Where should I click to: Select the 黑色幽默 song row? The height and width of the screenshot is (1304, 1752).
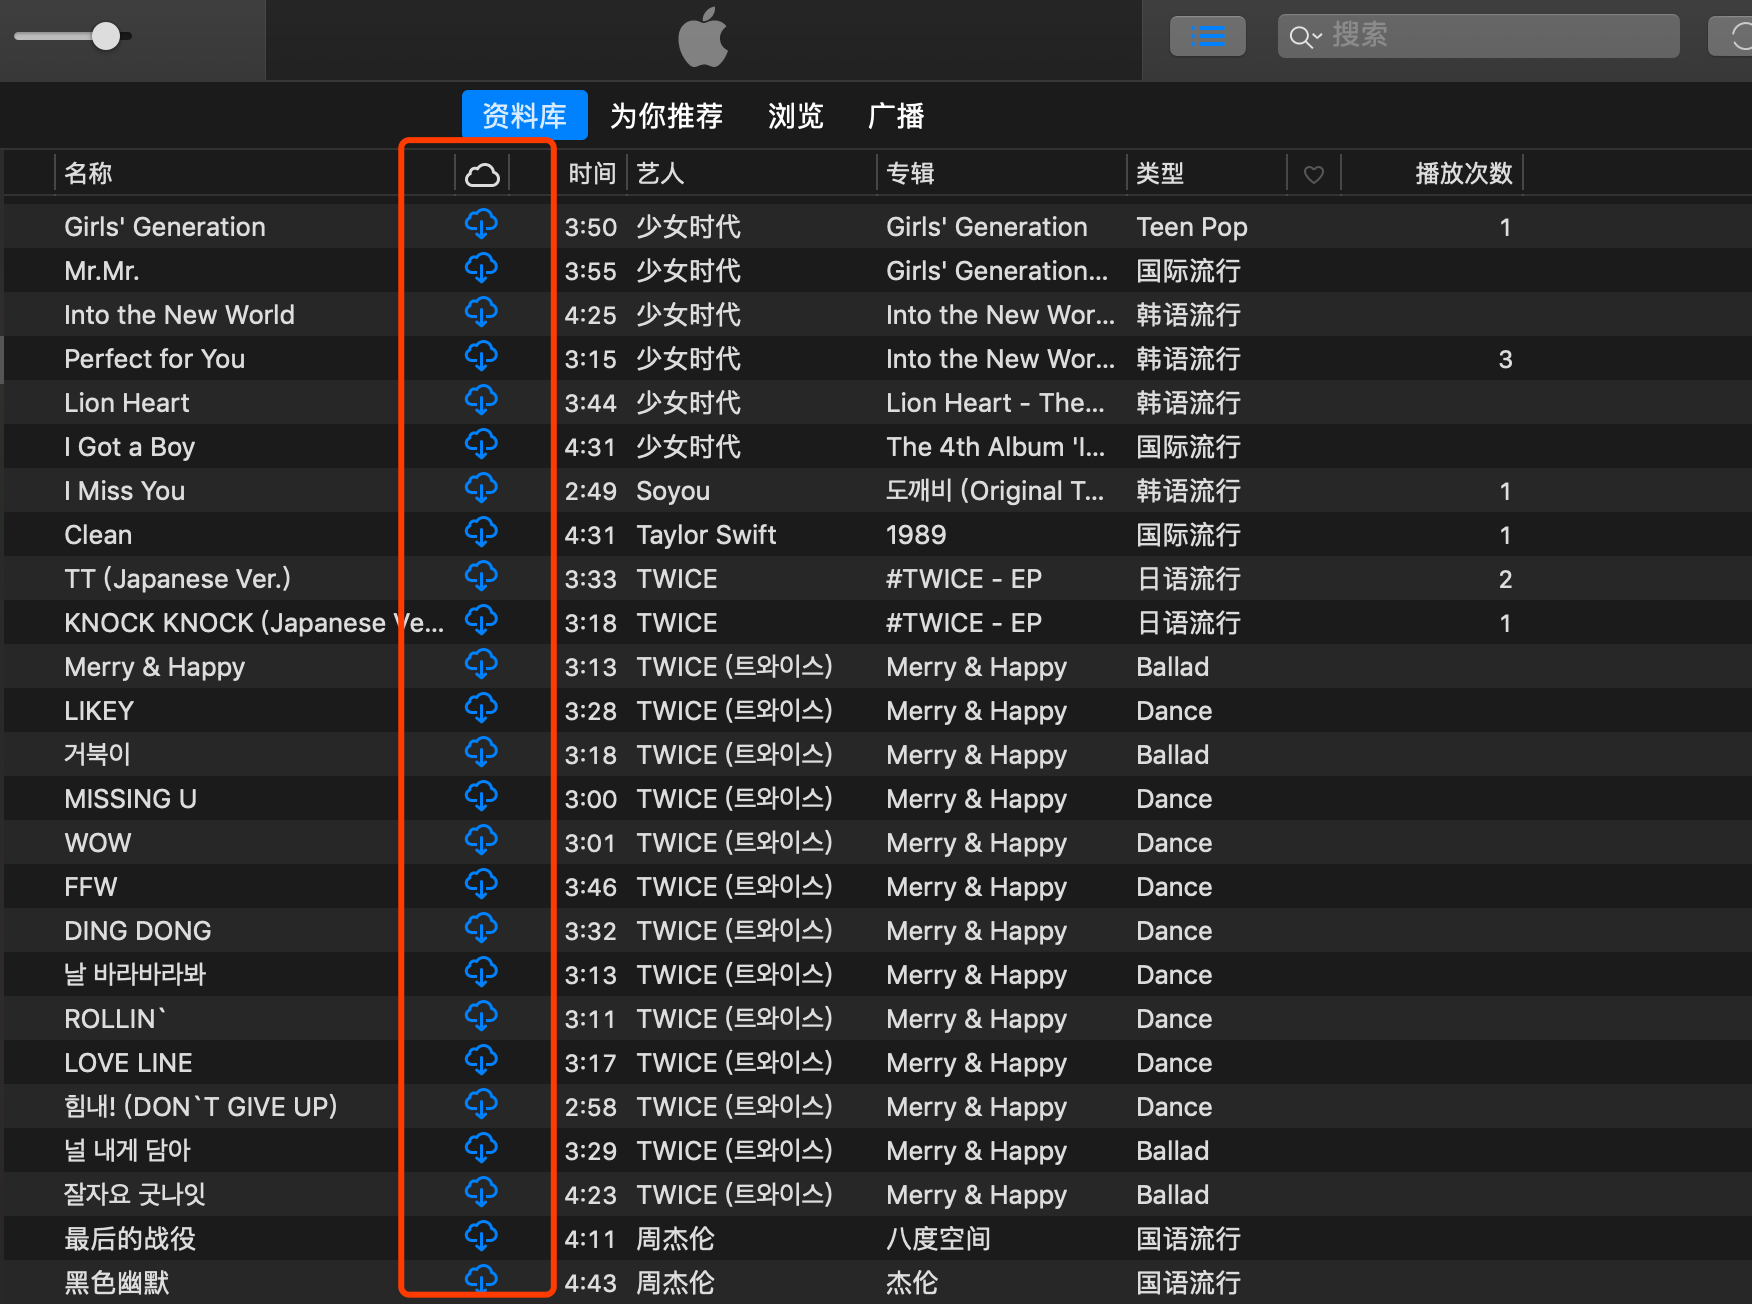878,1282
